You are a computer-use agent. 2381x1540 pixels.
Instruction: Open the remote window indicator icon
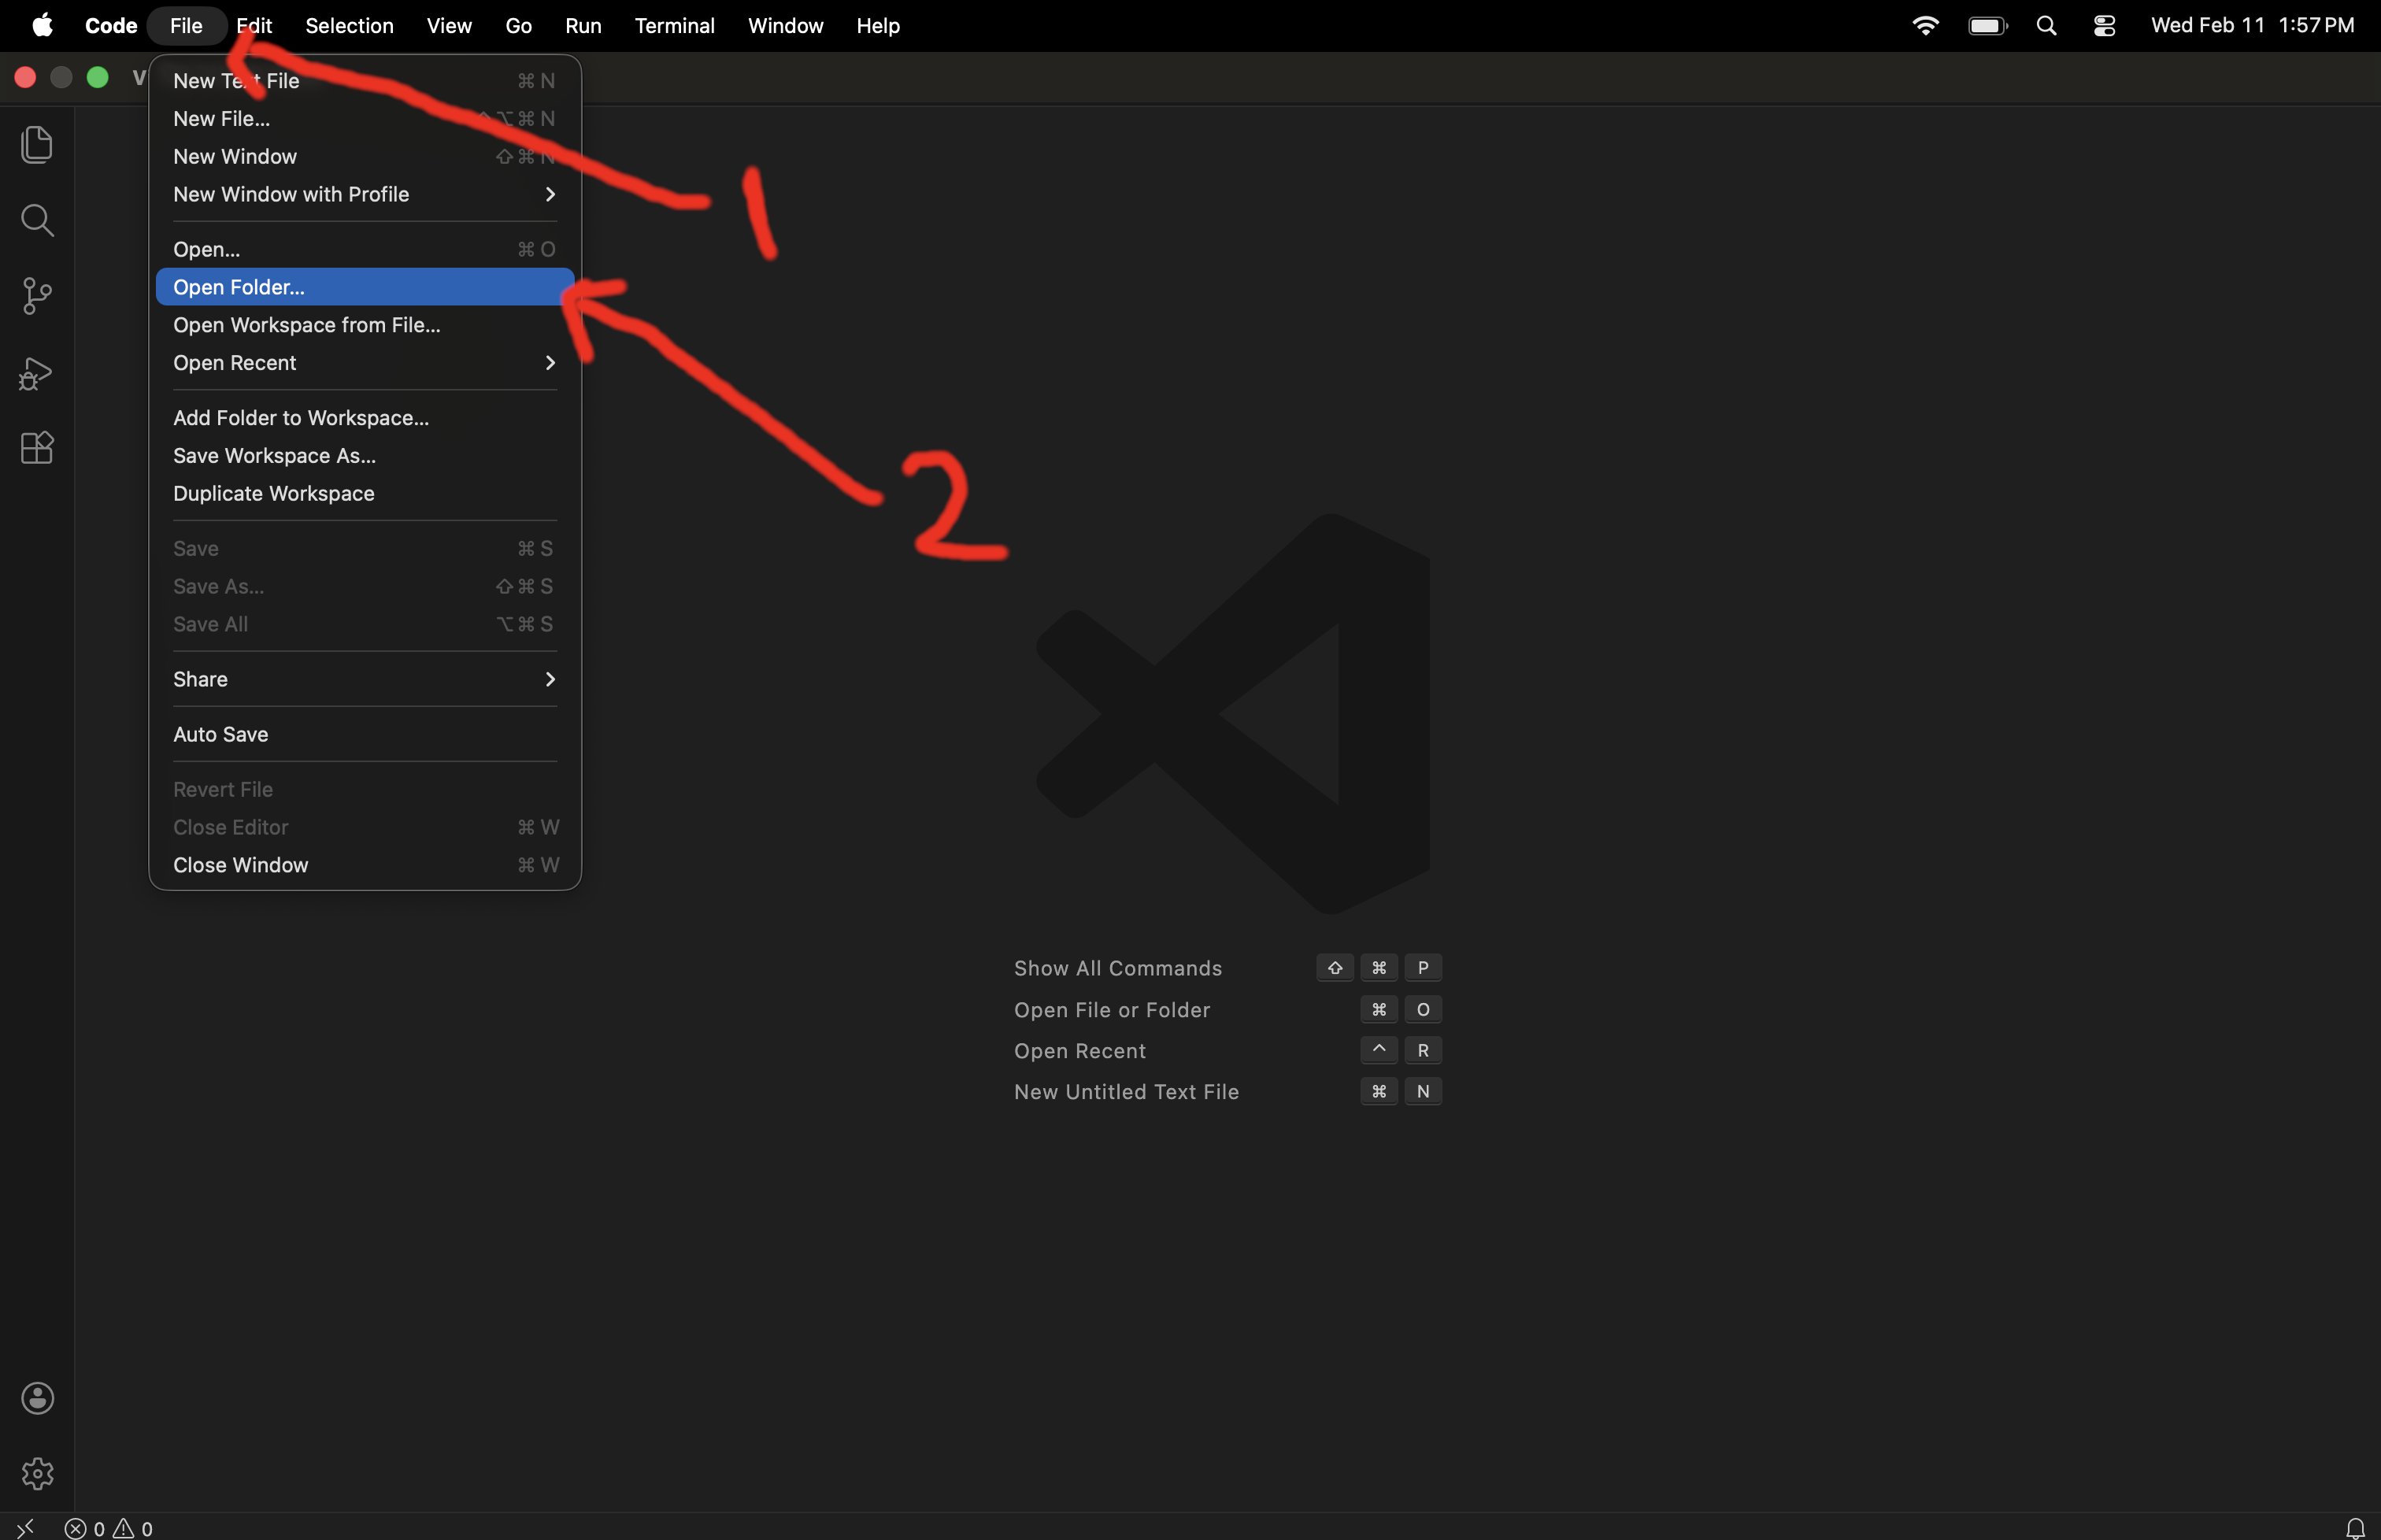[24, 1527]
